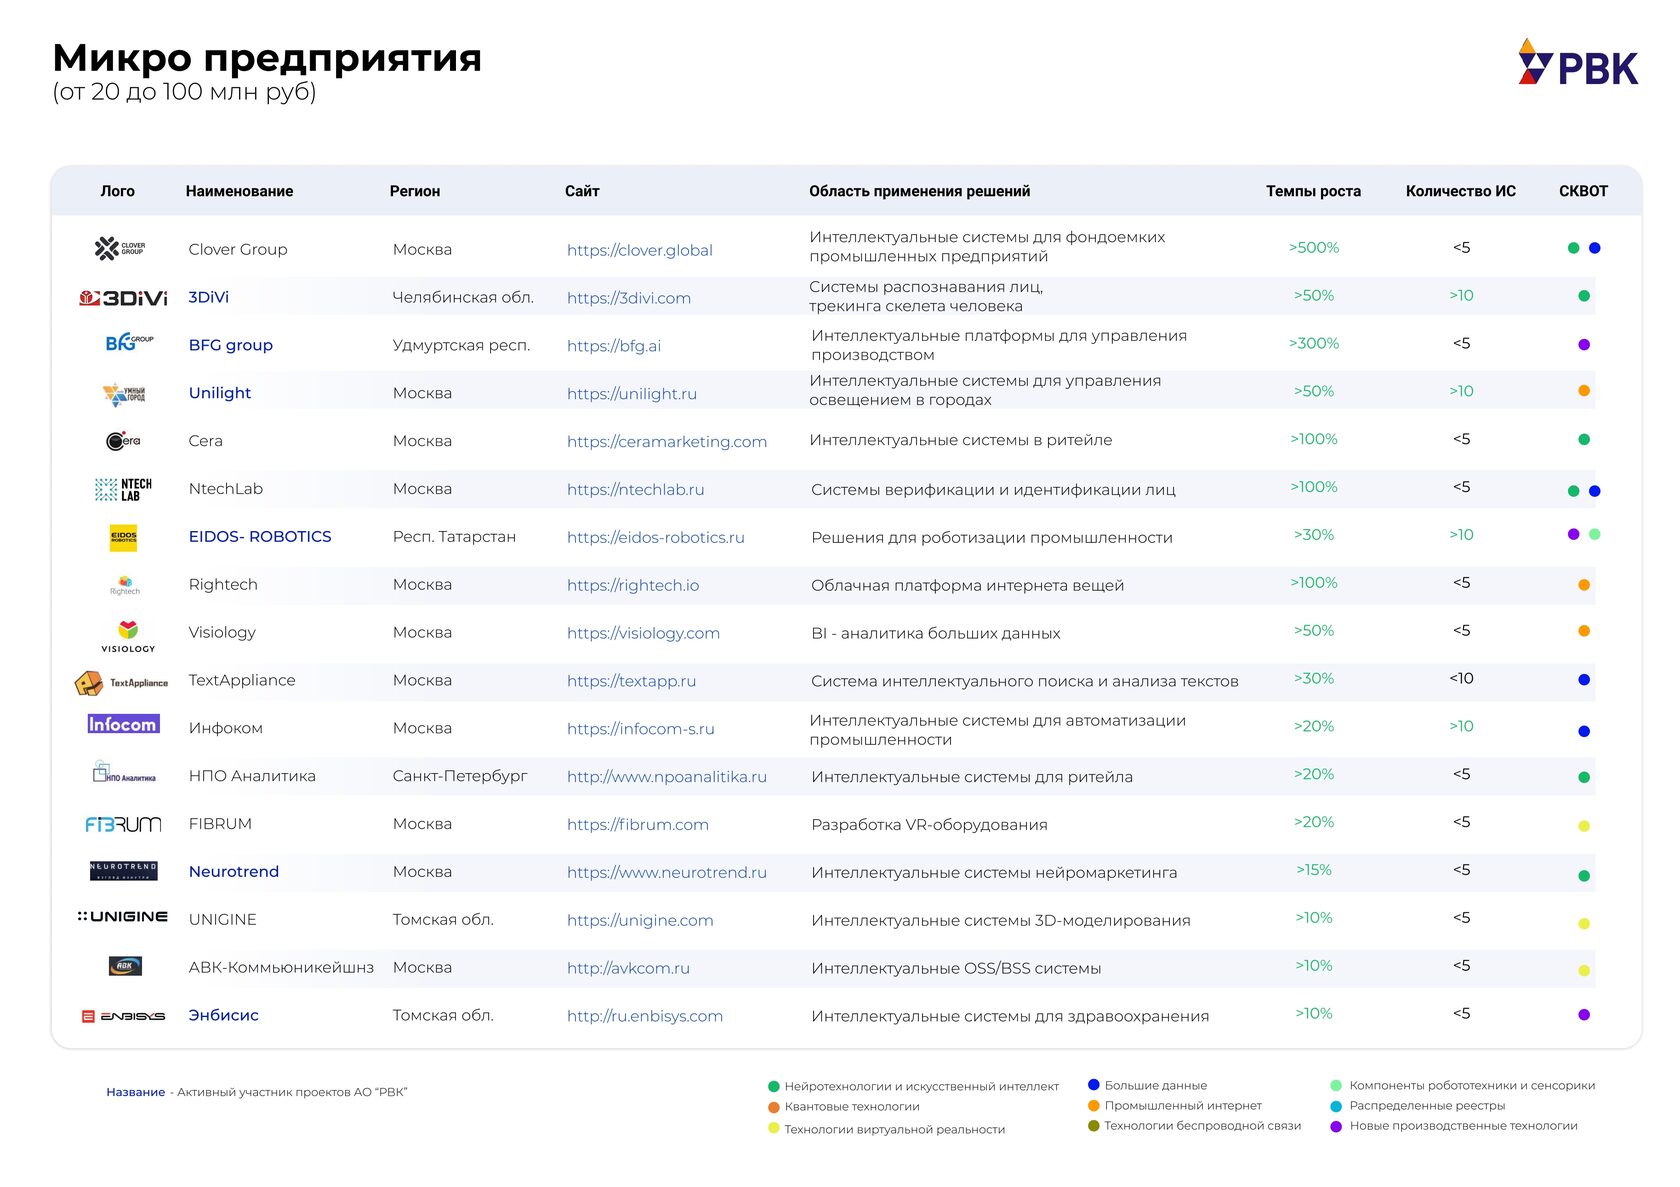Viewport: 1680px width, 1187px height.
Task: Click the Neurotrend company name
Action: pyautogui.click(x=234, y=872)
